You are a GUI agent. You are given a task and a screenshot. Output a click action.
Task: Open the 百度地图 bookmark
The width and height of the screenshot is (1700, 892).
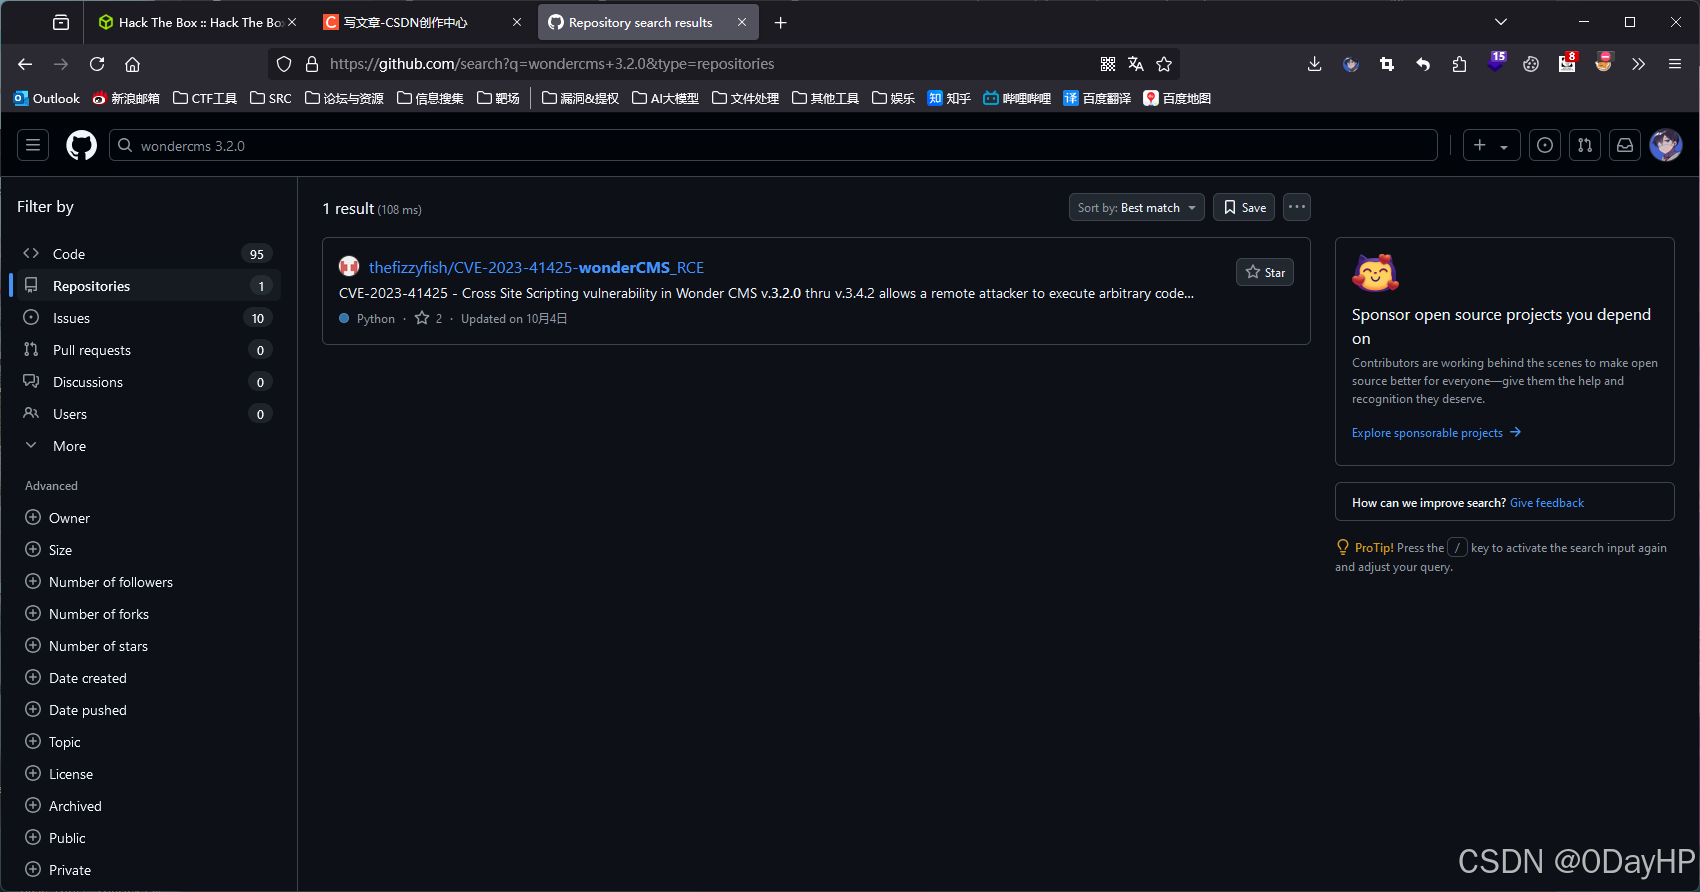pyautogui.click(x=1177, y=98)
